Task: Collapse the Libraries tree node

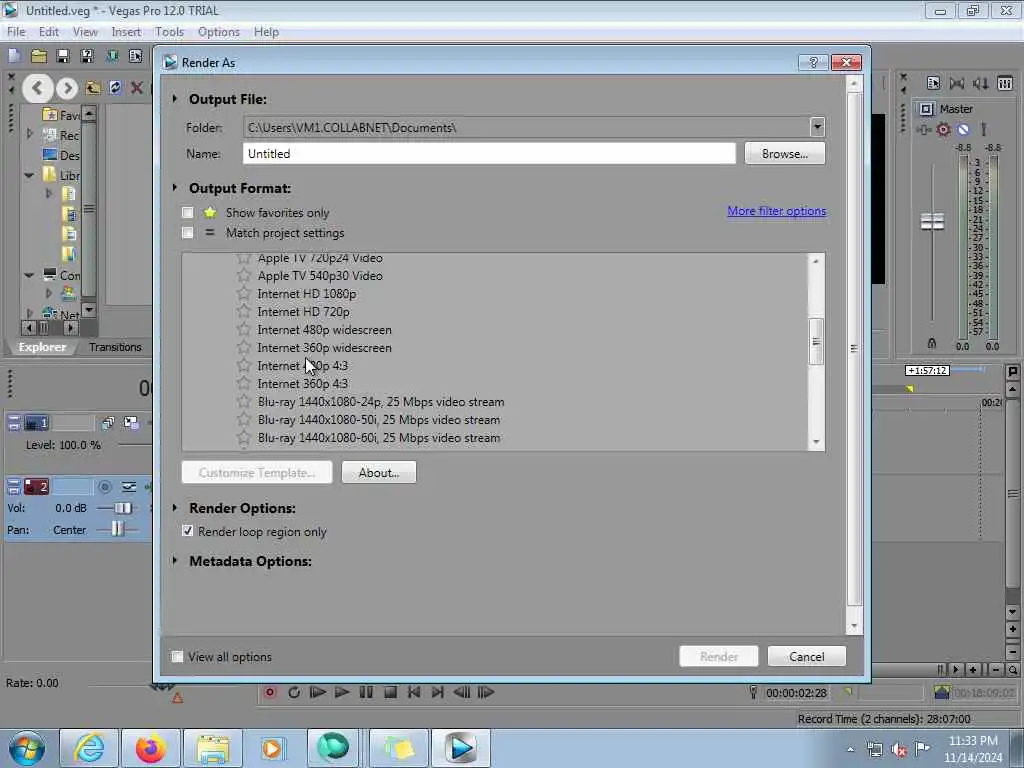Action: (x=29, y=175)
